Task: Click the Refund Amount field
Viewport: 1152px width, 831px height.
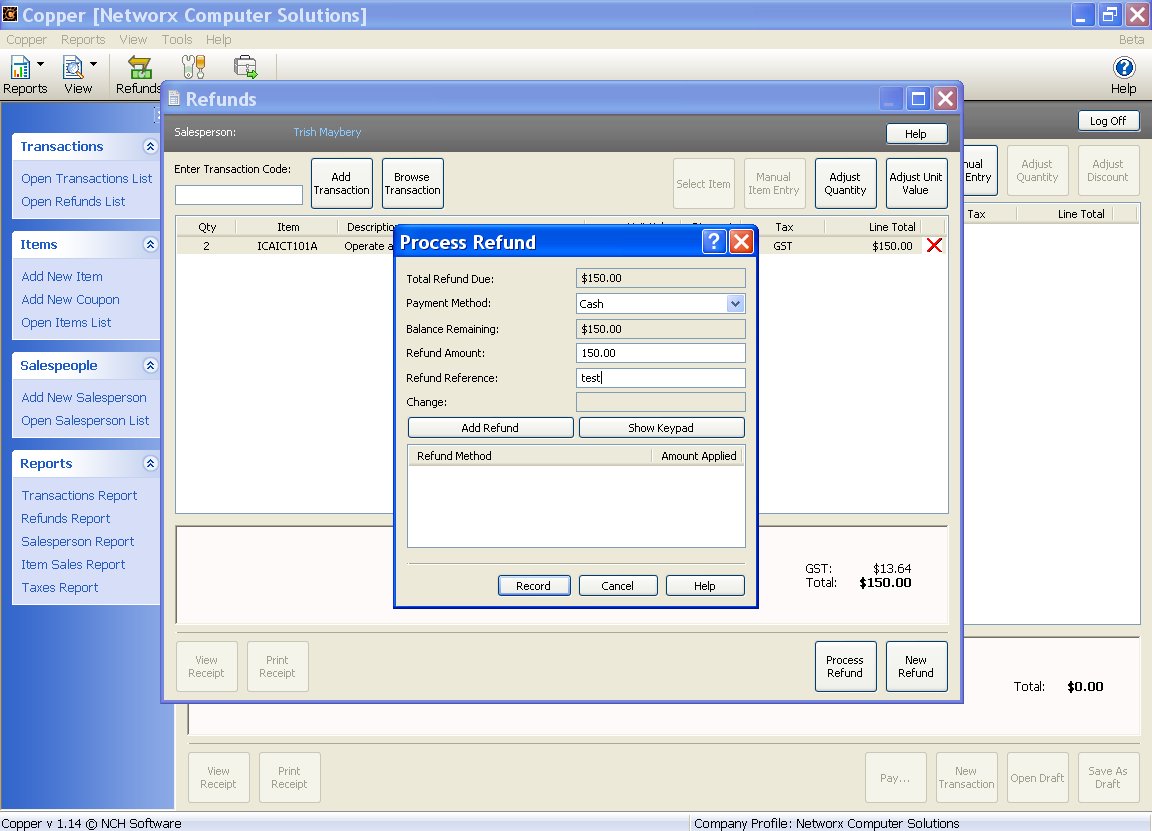Action: pyautogui.click(x=660, y=353)
